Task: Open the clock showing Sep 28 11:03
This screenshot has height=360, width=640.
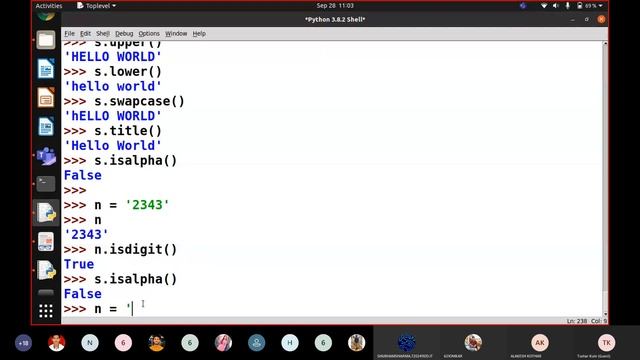Action: pyautogui.click(x=335, y=6)
